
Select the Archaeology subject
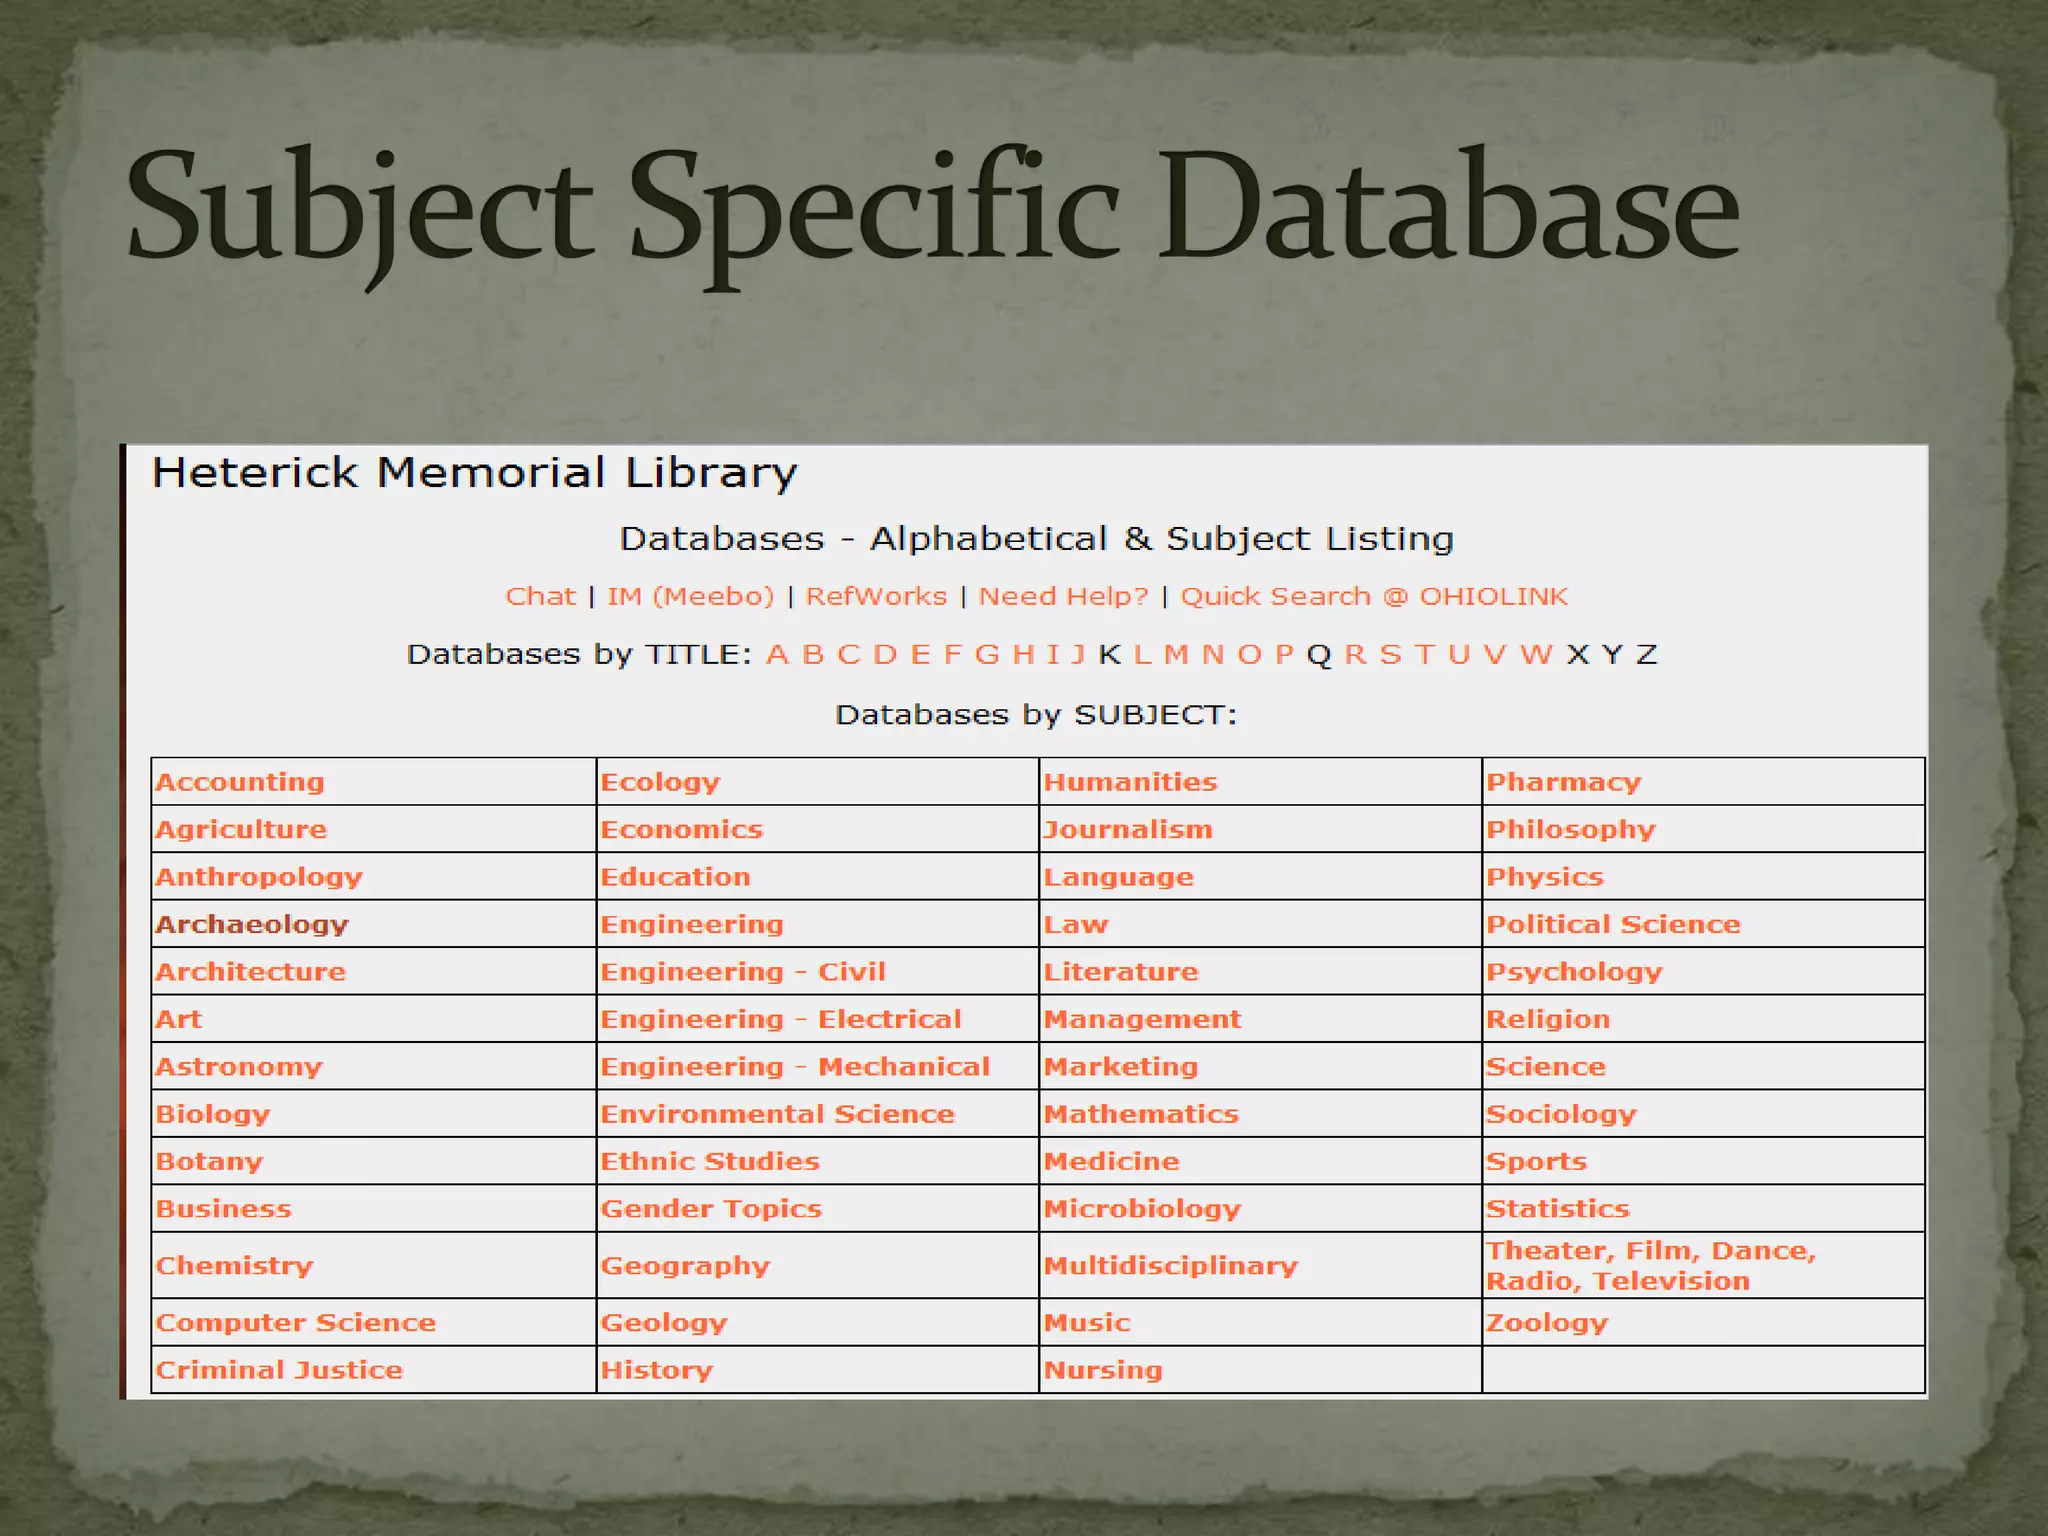[252, 925]
